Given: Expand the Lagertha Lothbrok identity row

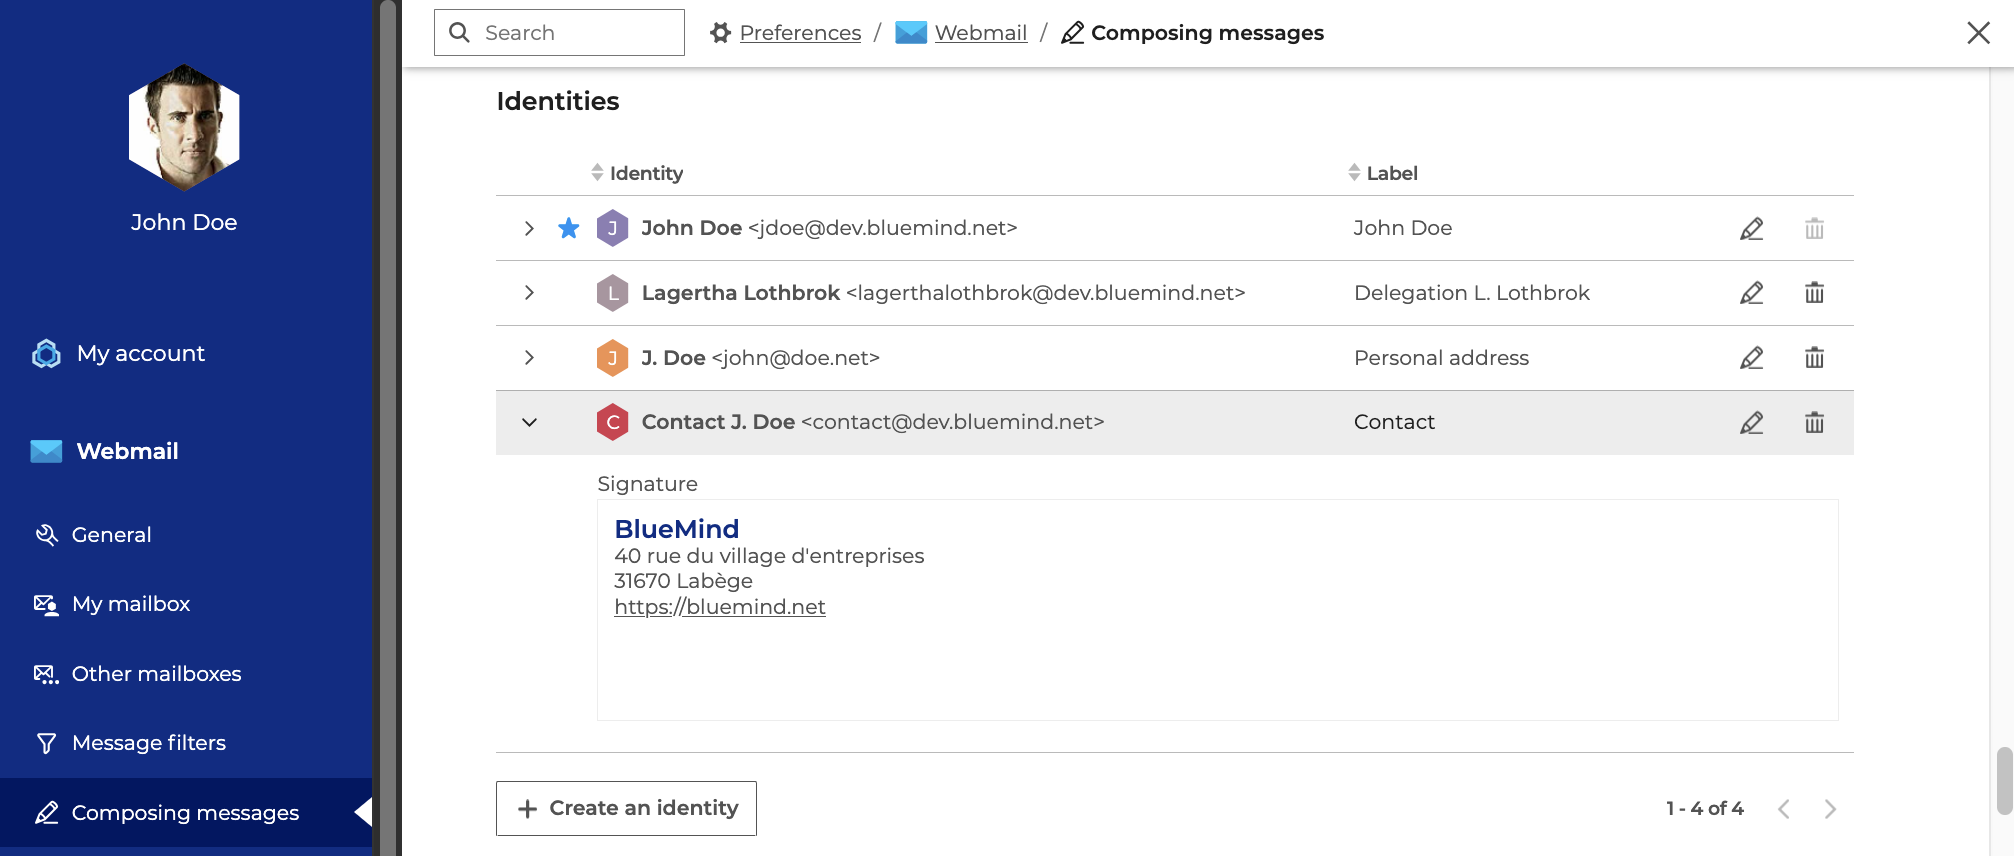Looking at the screenshot, I should 529,293.
